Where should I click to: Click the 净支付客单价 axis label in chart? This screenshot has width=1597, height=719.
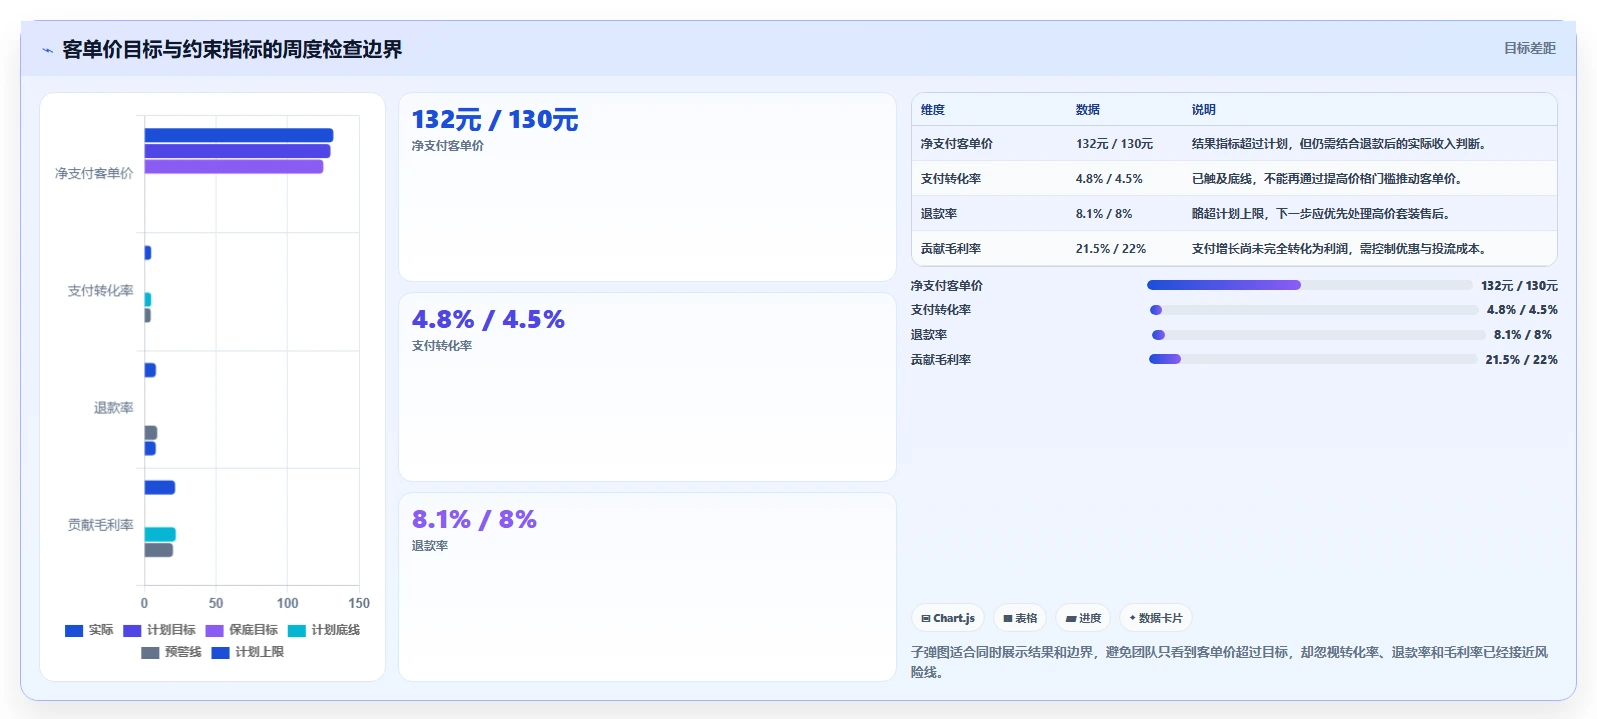coord(94,173)
